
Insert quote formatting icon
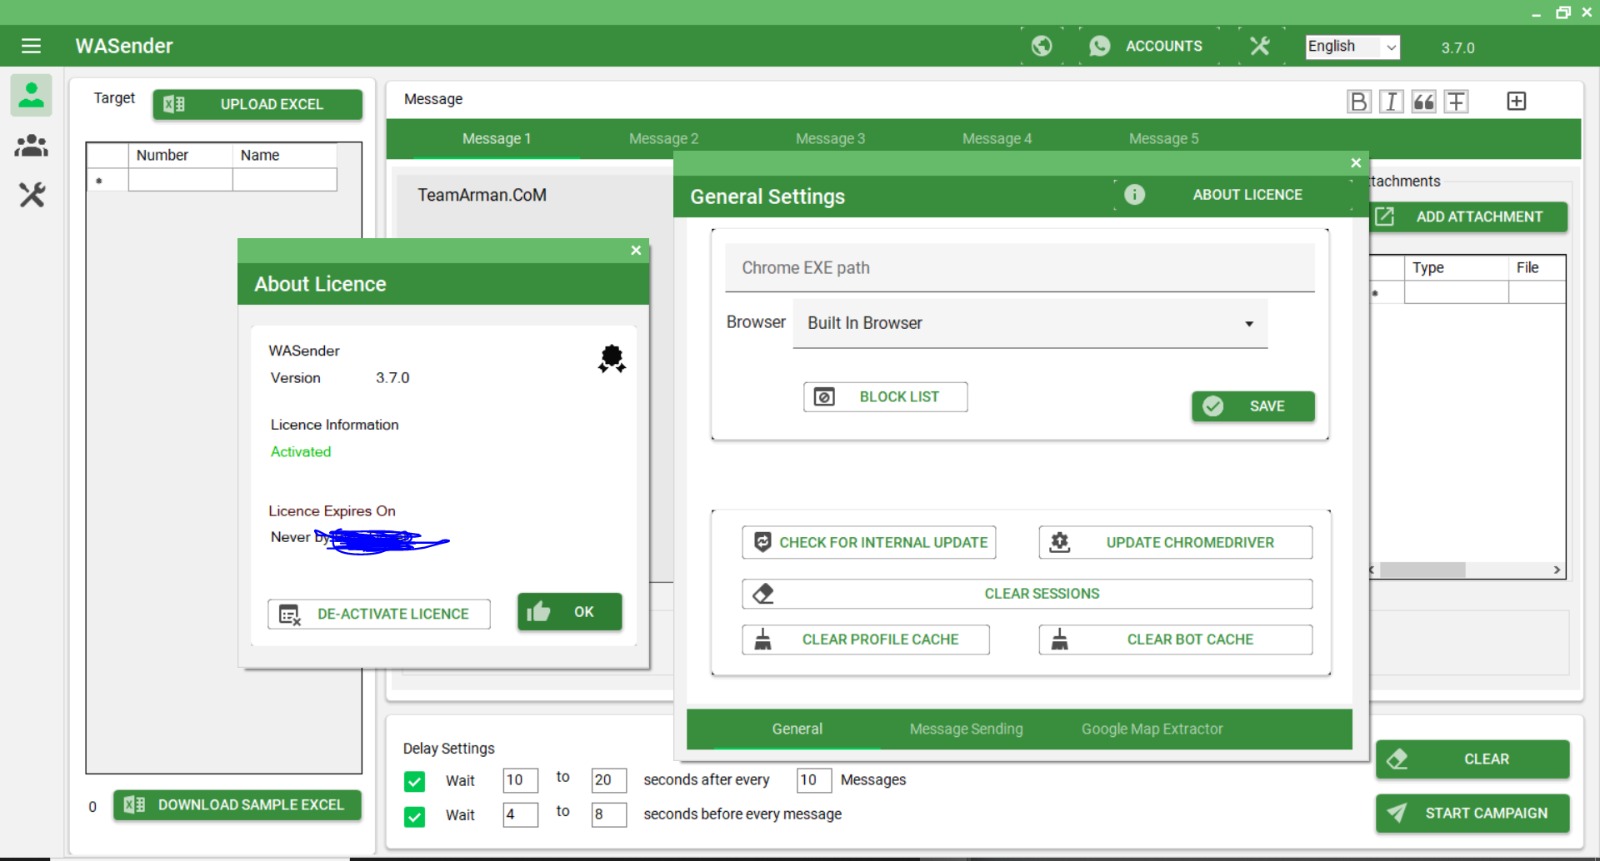pyautogui.click(x=1424, y=101)
